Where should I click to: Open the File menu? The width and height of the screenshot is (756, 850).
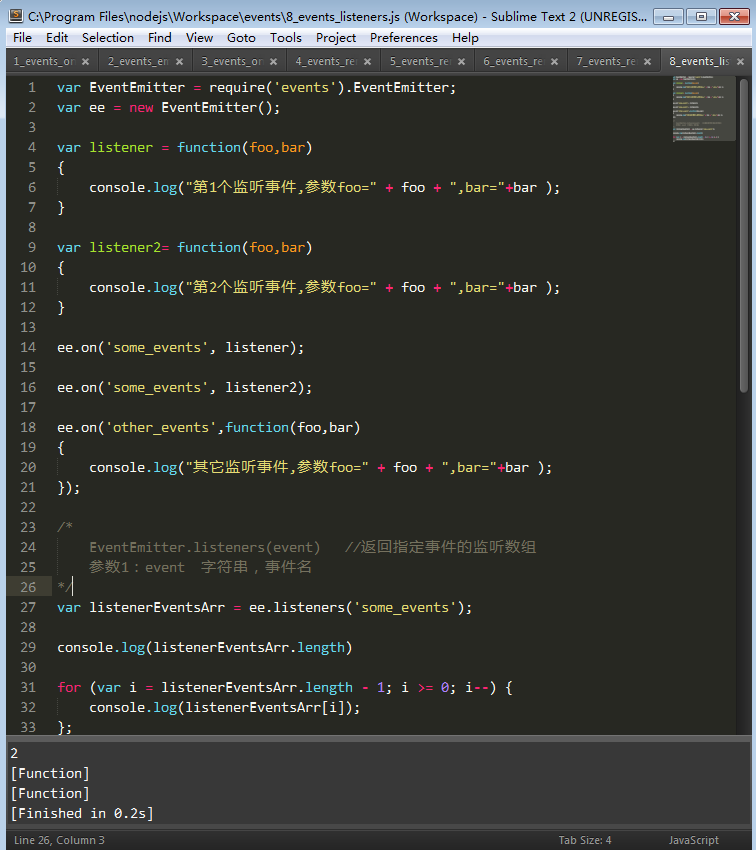pyautogui.click(x=22, y=38)
